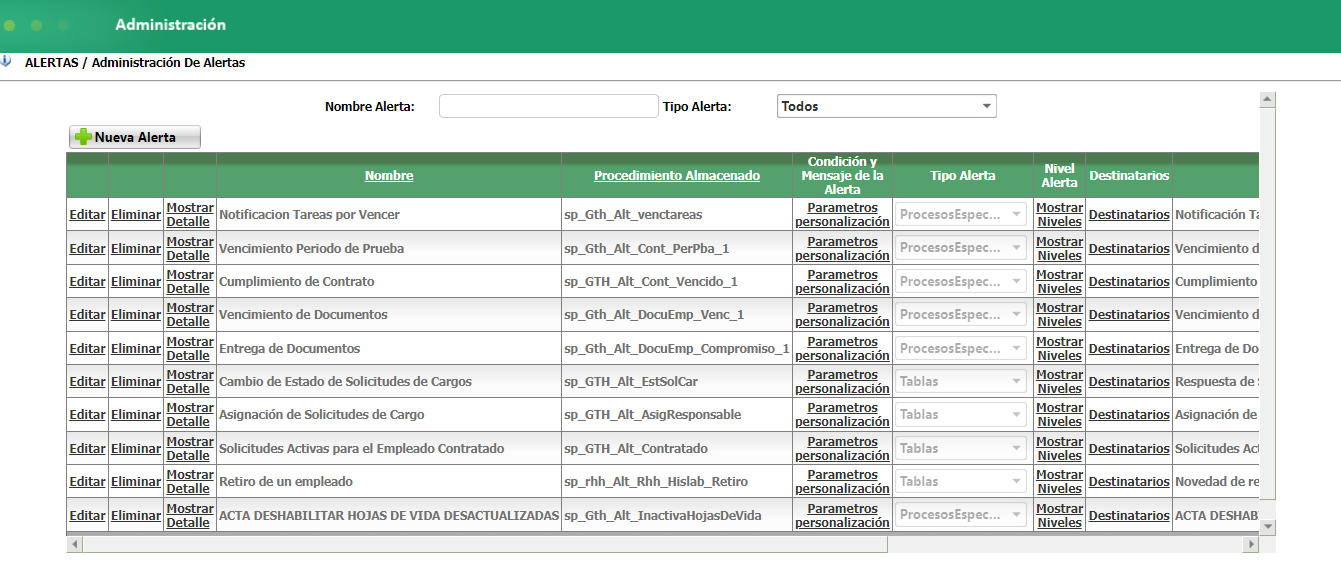Open Tipo Alerta dropdown in Asignación de Solicitudes row
Screen dimensions: 1341x582
click(961, 414)
